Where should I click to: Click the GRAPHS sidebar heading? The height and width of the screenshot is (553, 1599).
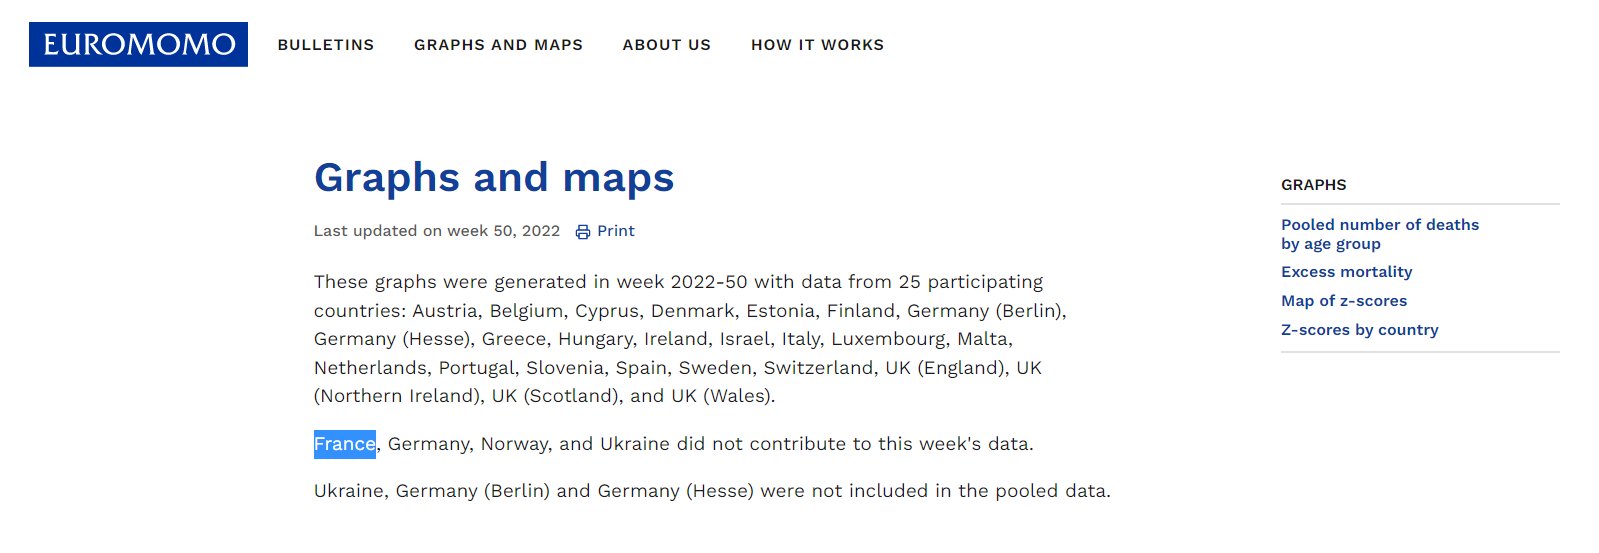[x=1313, y=185]
